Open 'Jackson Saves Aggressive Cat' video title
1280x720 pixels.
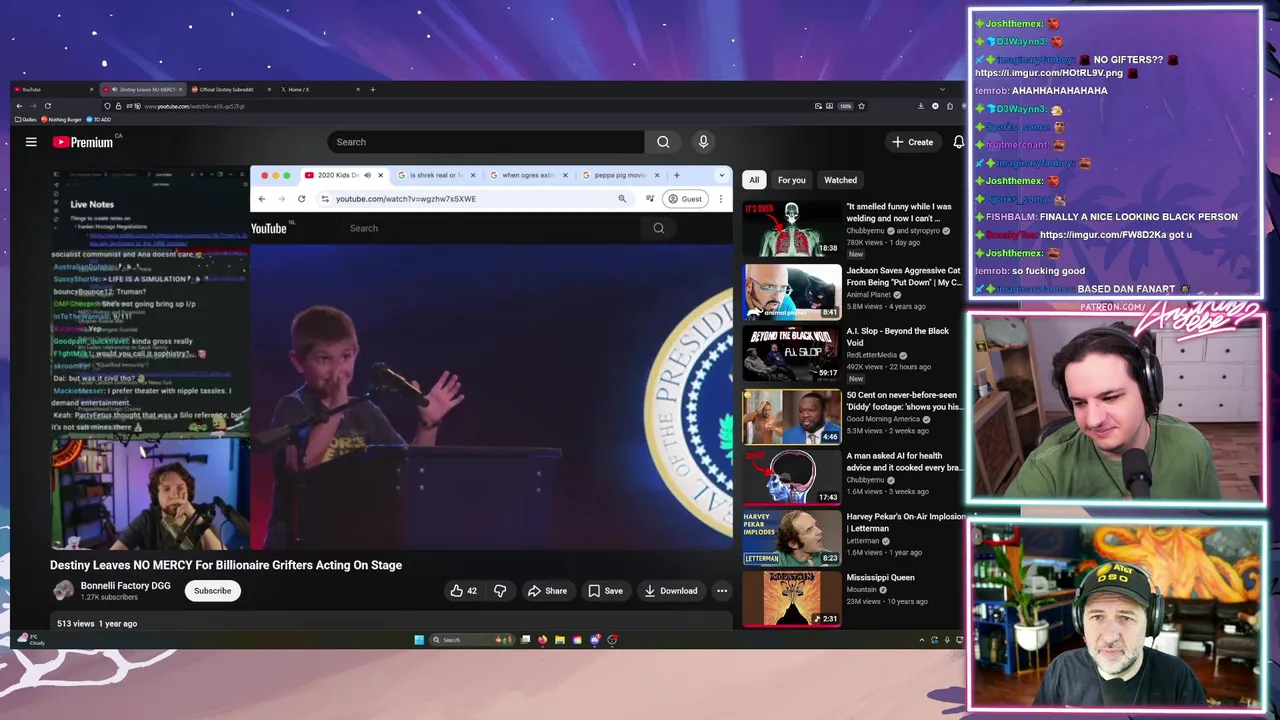[x=903, y=276]
